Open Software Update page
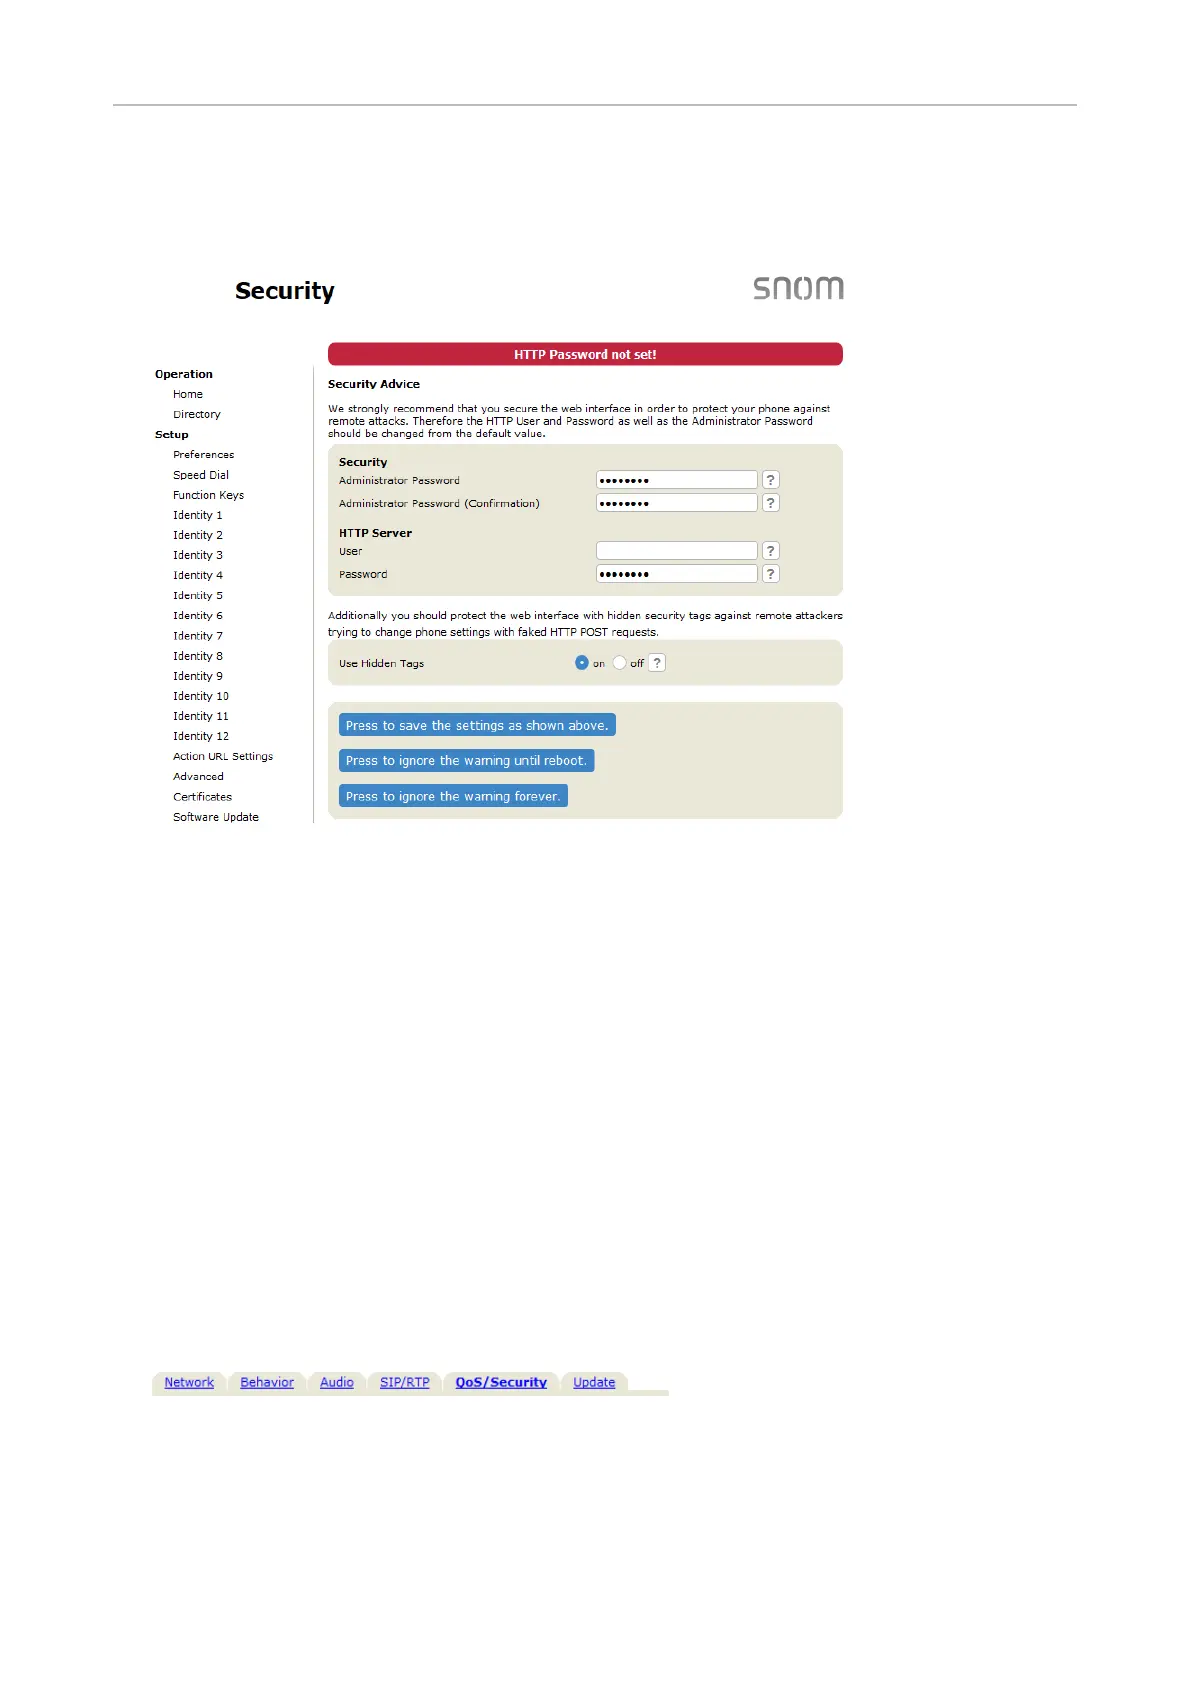The height and width of the screenshot is (1684, 1191). tap(216, 817)
